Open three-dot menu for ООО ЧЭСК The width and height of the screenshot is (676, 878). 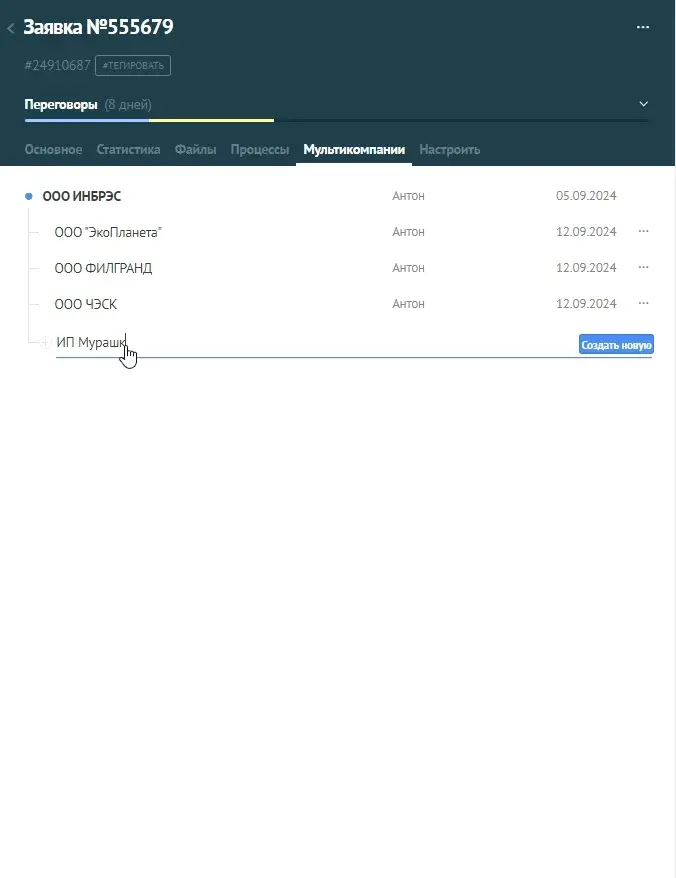[644, 303]
